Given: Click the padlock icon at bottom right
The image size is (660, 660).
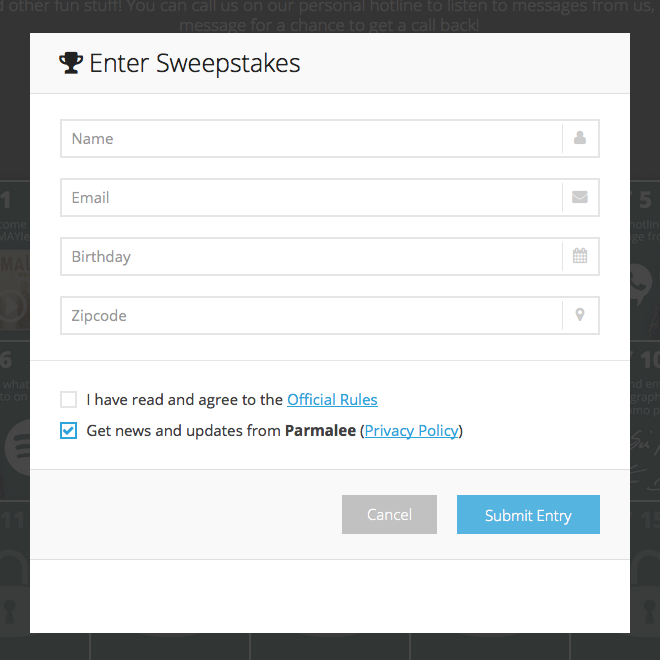Looking at the screenshot, I should click(645, 596).
